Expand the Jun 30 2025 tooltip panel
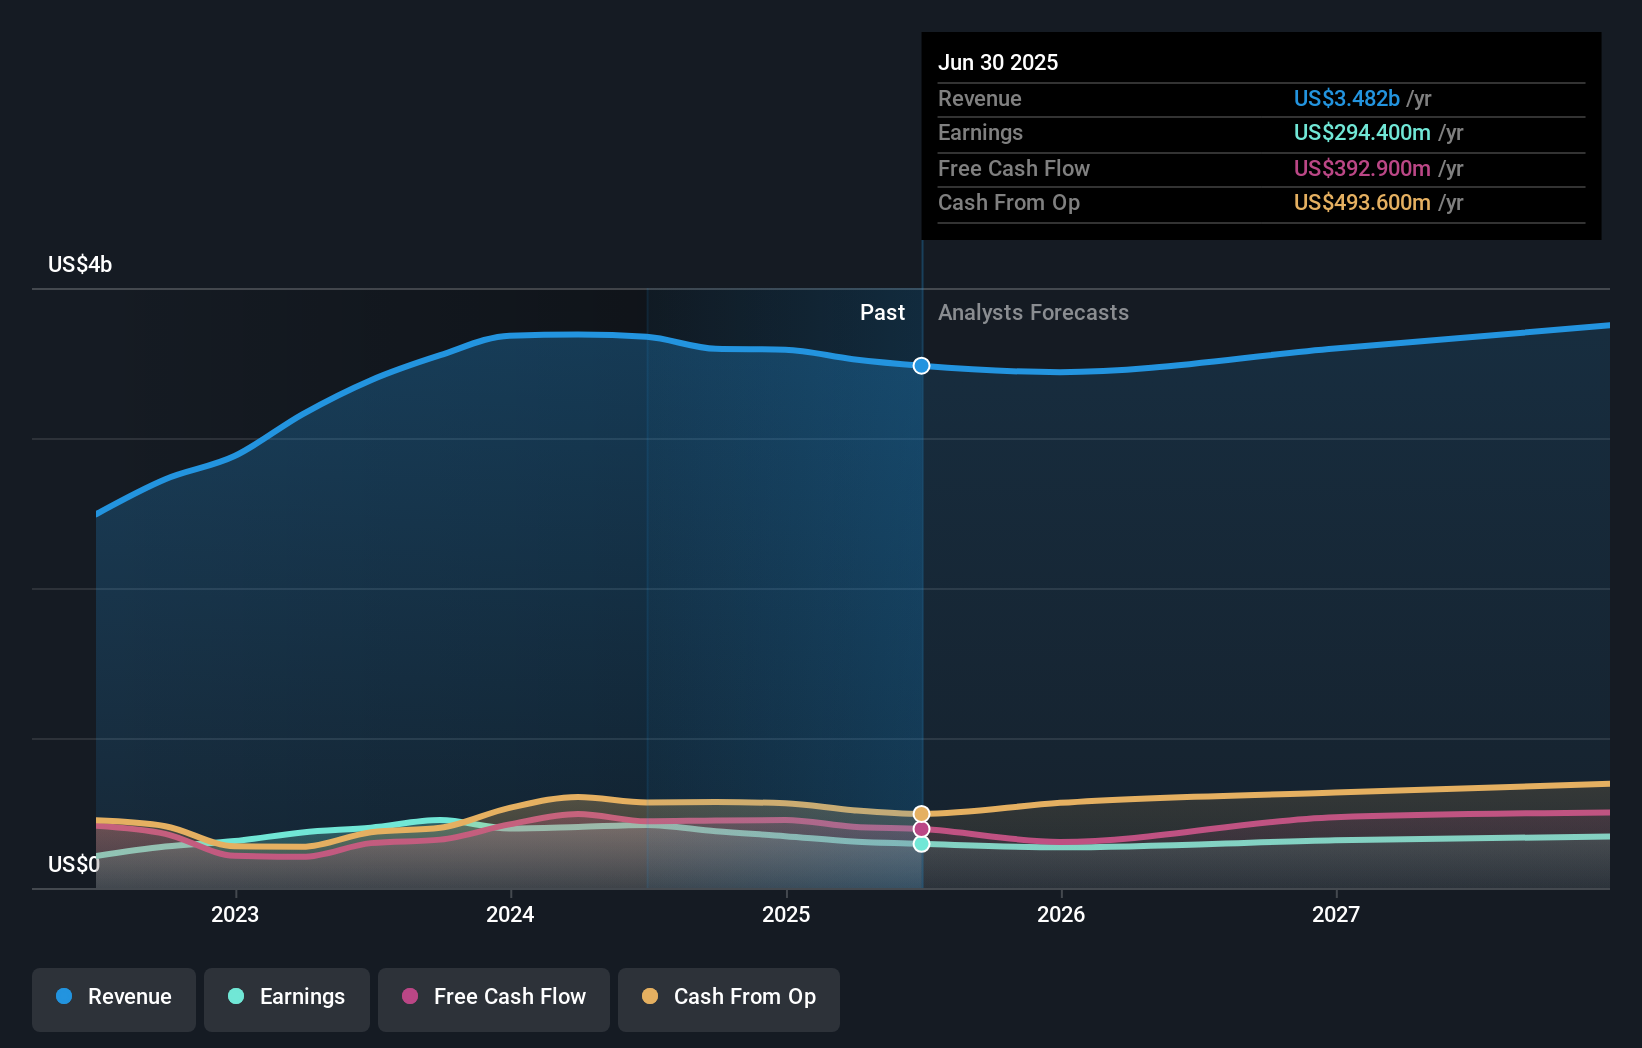 click(x=998, y=62)
